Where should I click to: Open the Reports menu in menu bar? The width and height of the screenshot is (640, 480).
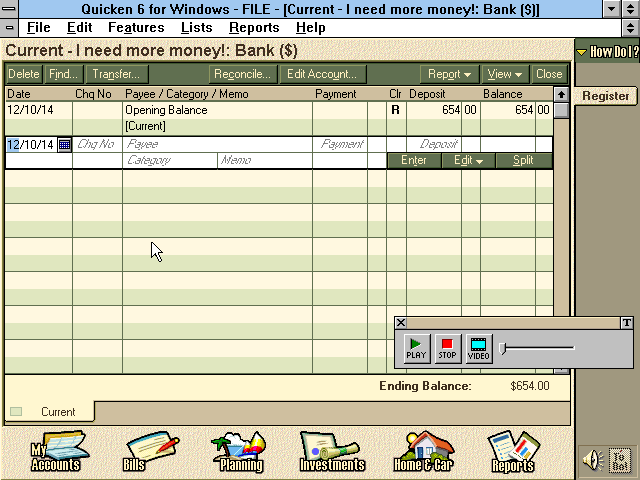[x=254, y=28]
